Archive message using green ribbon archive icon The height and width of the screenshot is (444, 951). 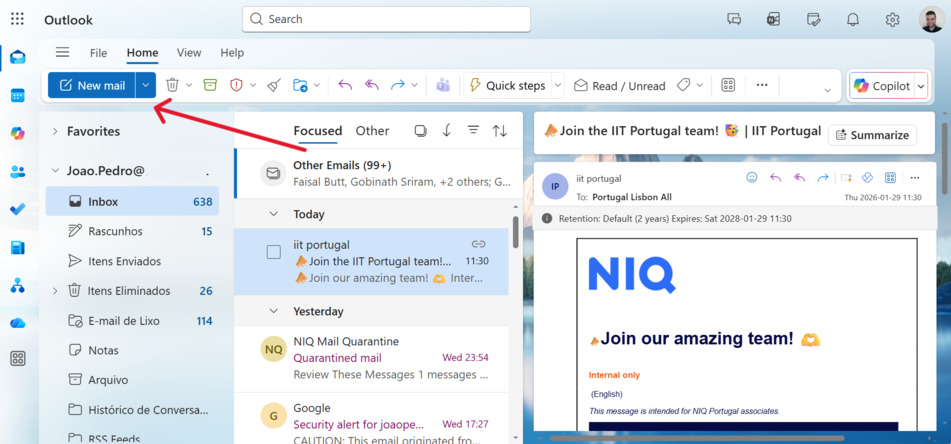click(210, 86)
